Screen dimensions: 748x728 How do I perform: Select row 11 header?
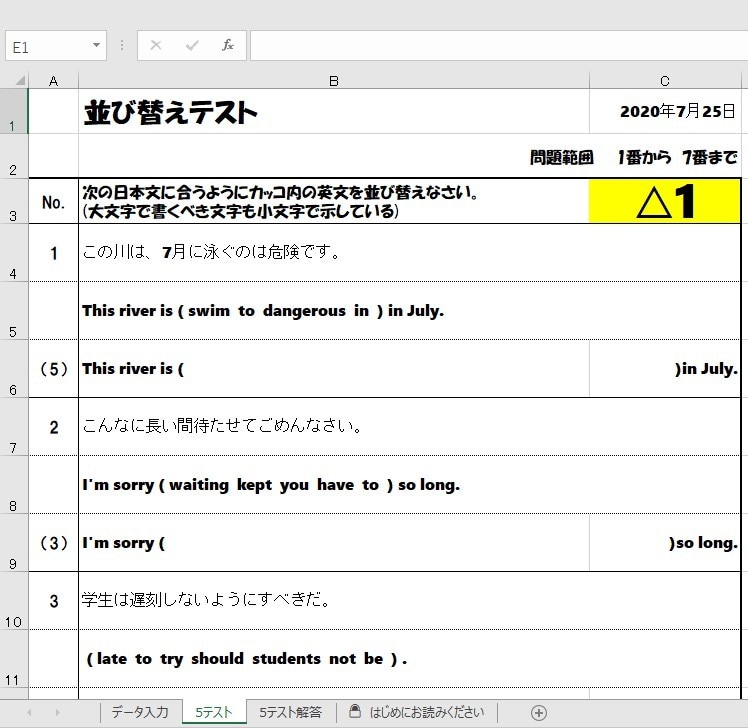(x=13, y=659)
